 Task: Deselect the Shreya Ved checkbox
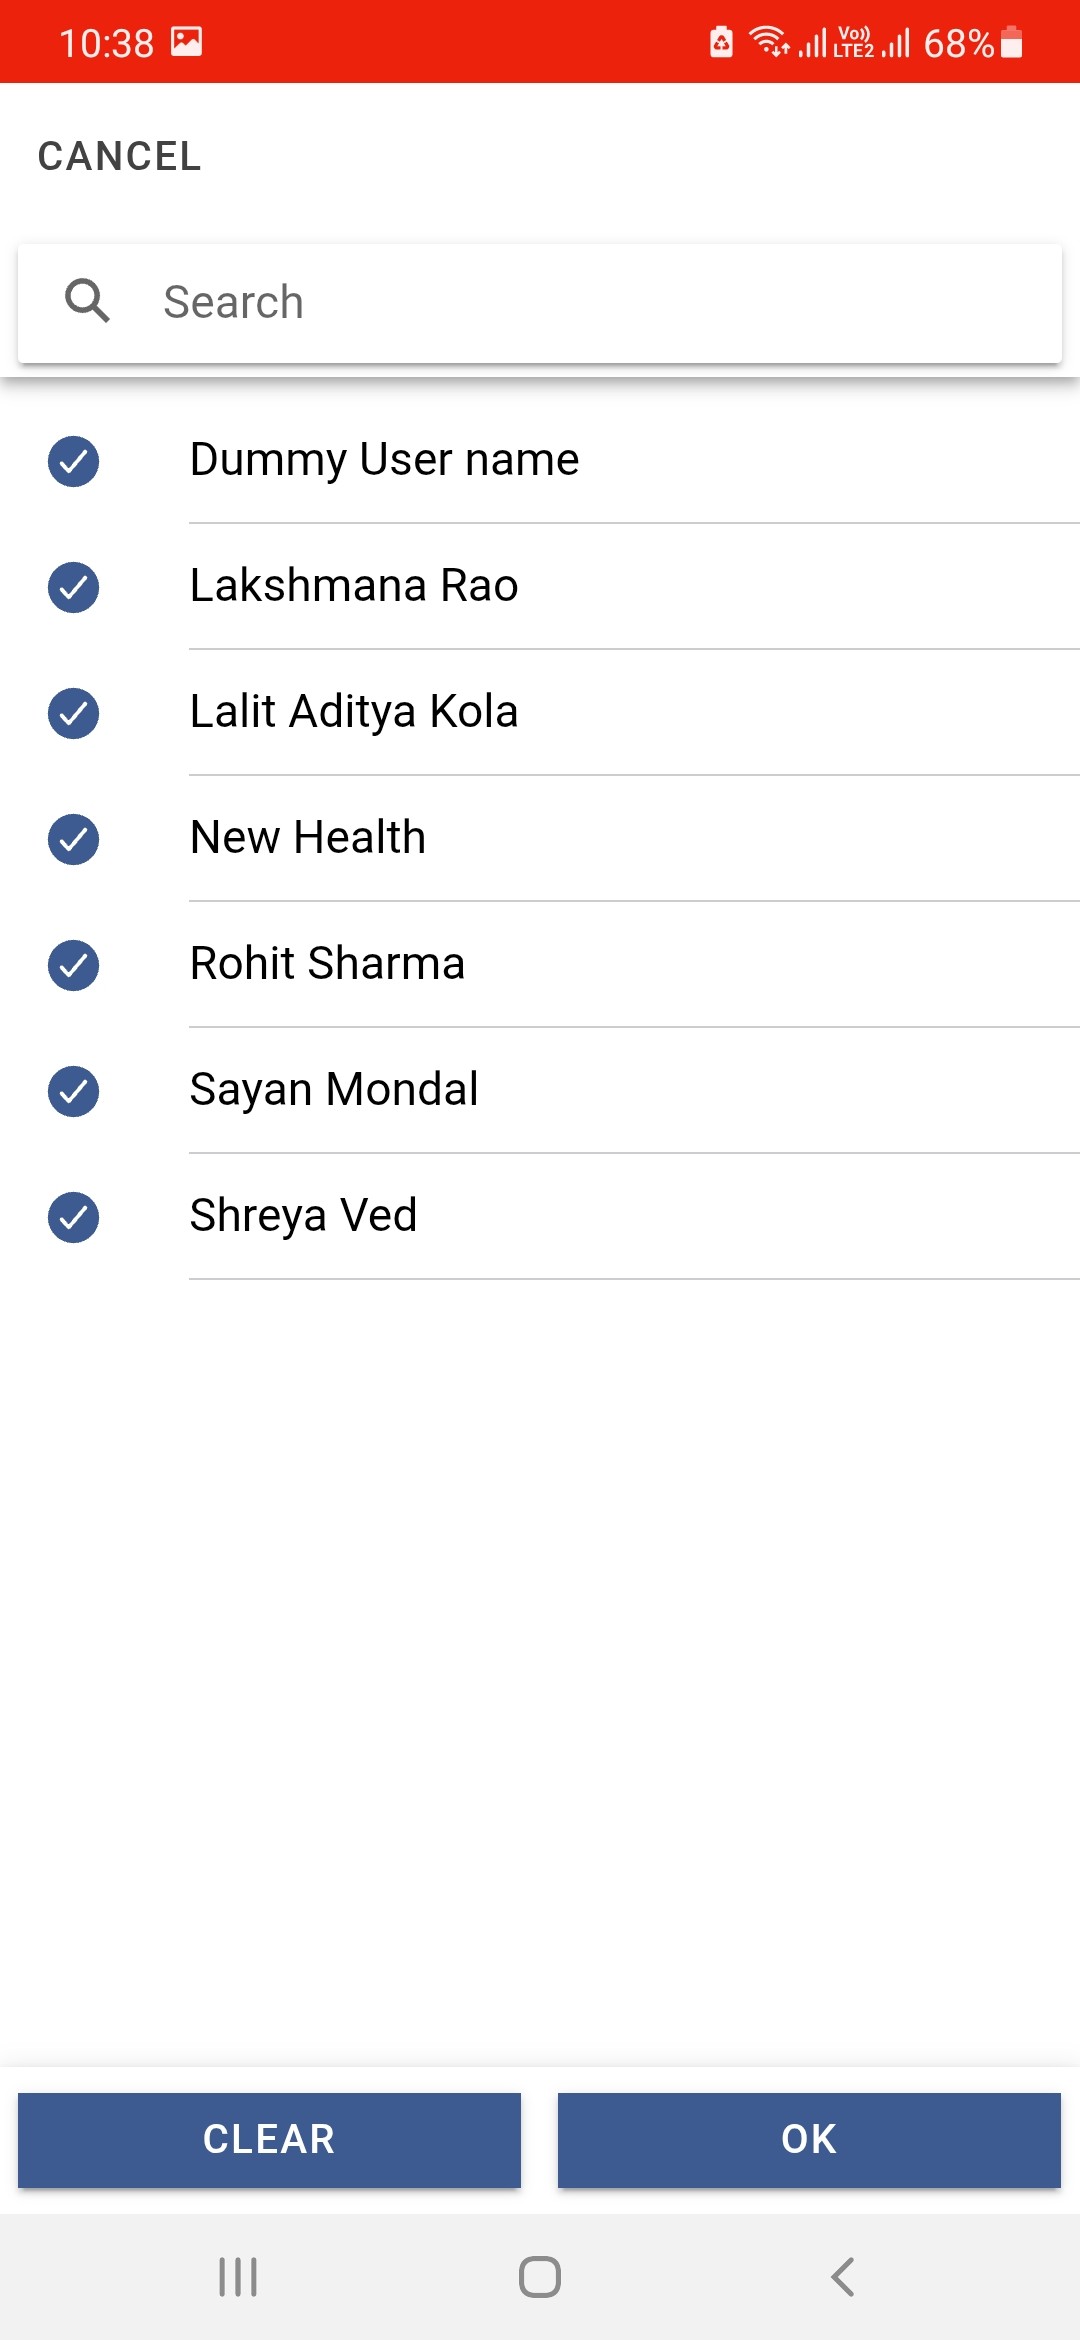73,1217
